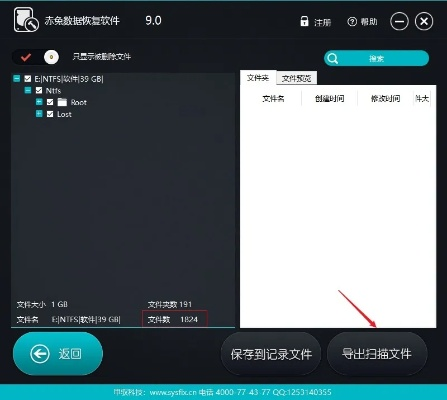Uncheck the E:|NTFS|软件|39 GB| checkbox
The image size is (447, 400).
click(28, 79)
